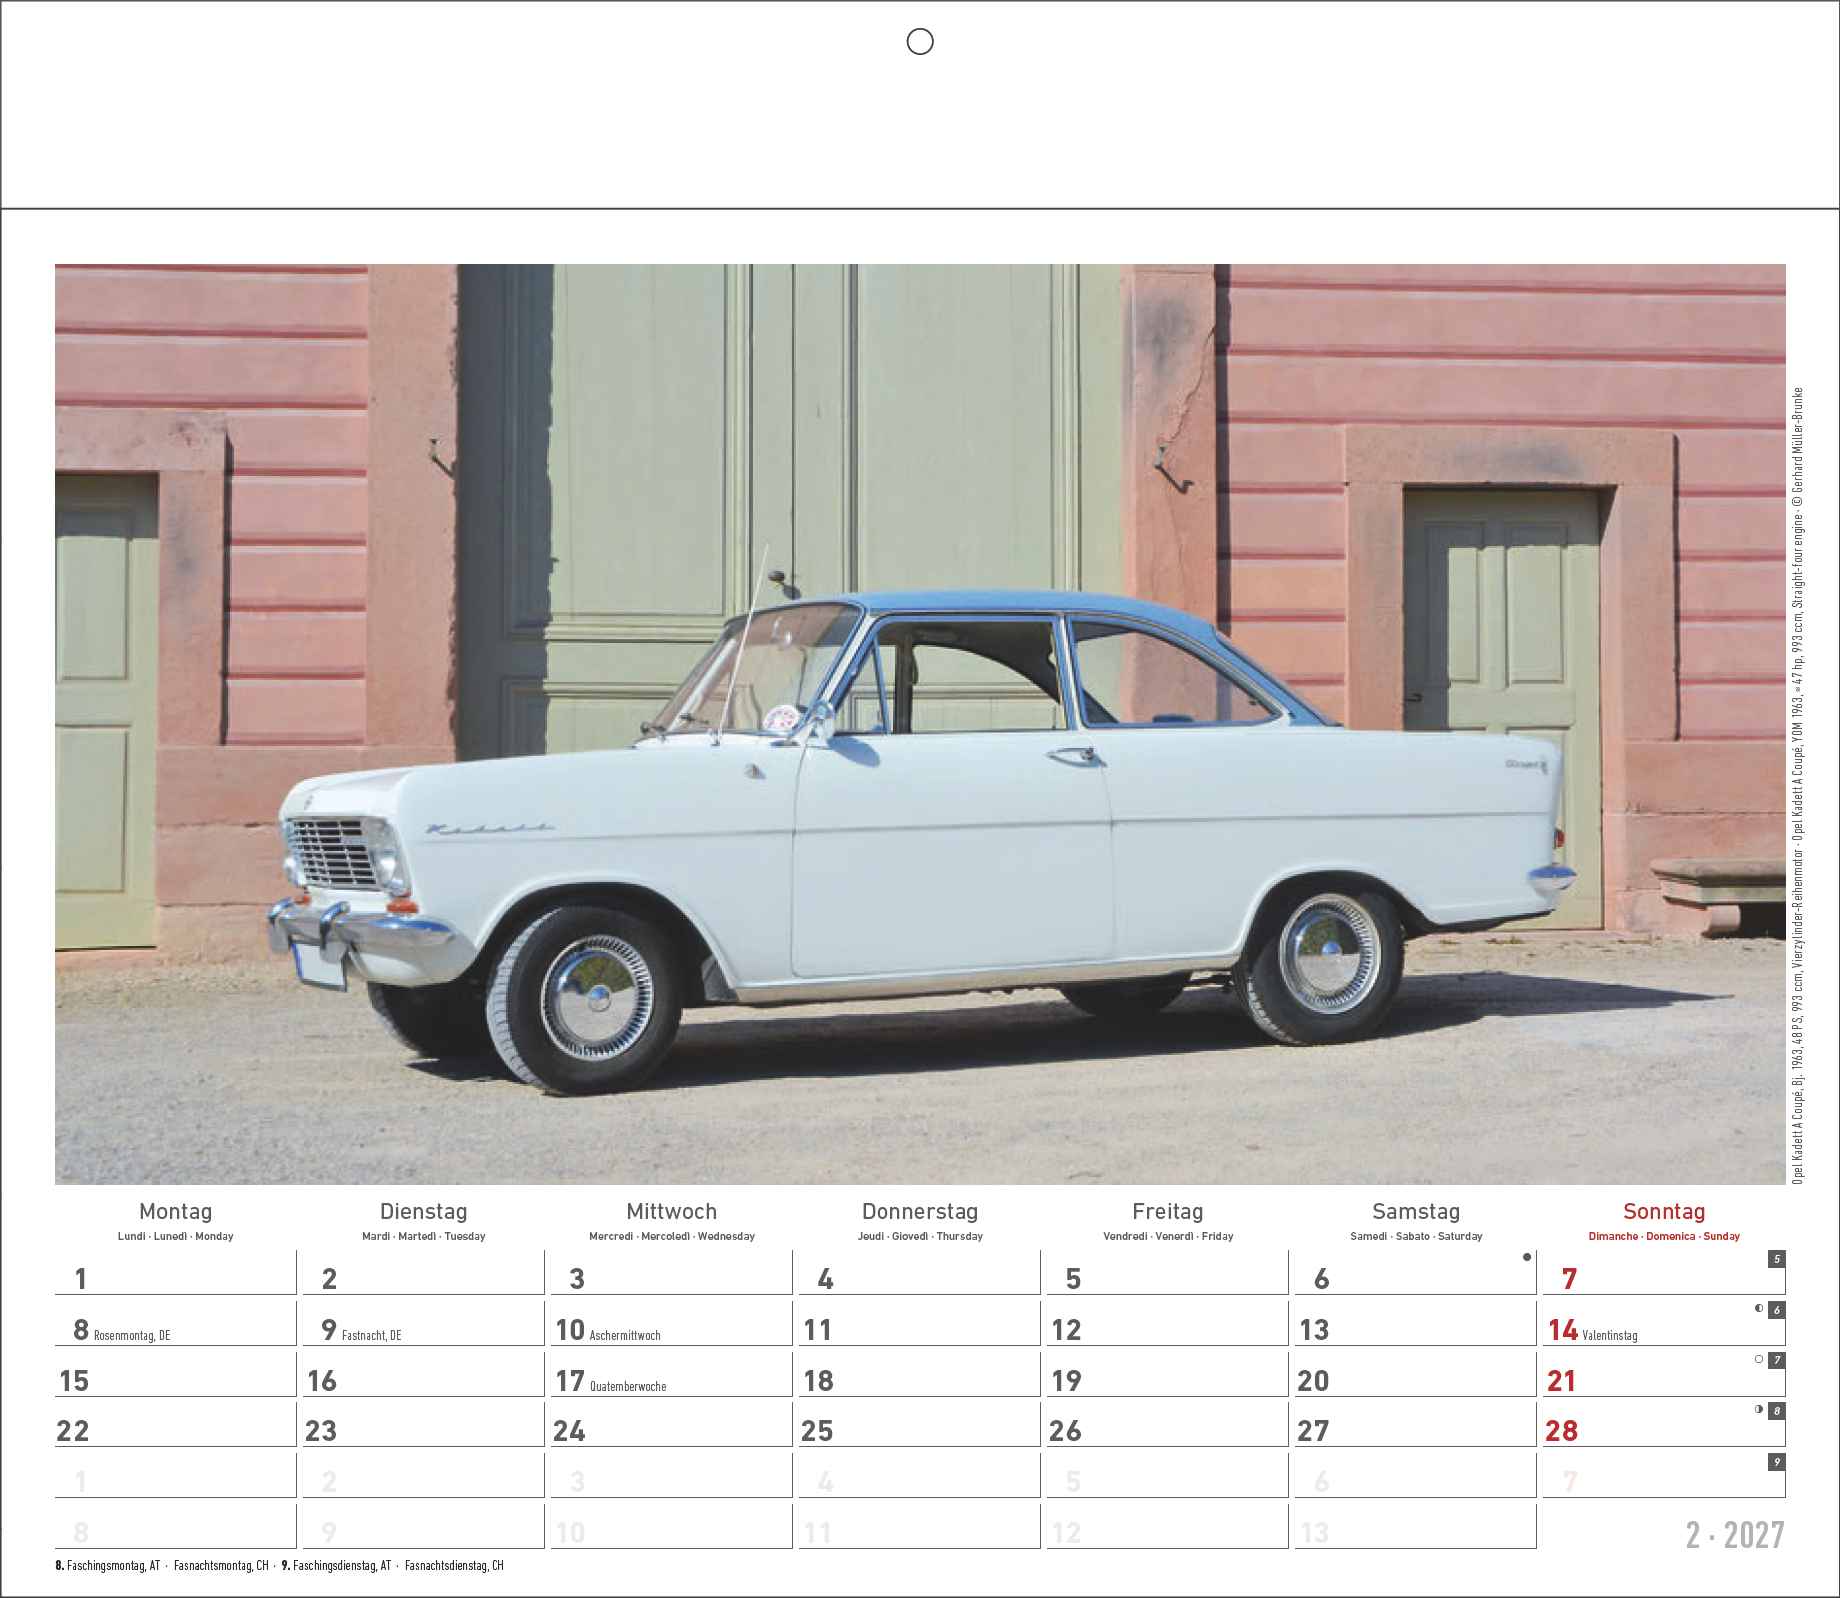Click the half-moon icon next to week badge 6
The height and width of the screenshot is (1598, 1840).
pyautogui.click(x=1759, y=1308)
